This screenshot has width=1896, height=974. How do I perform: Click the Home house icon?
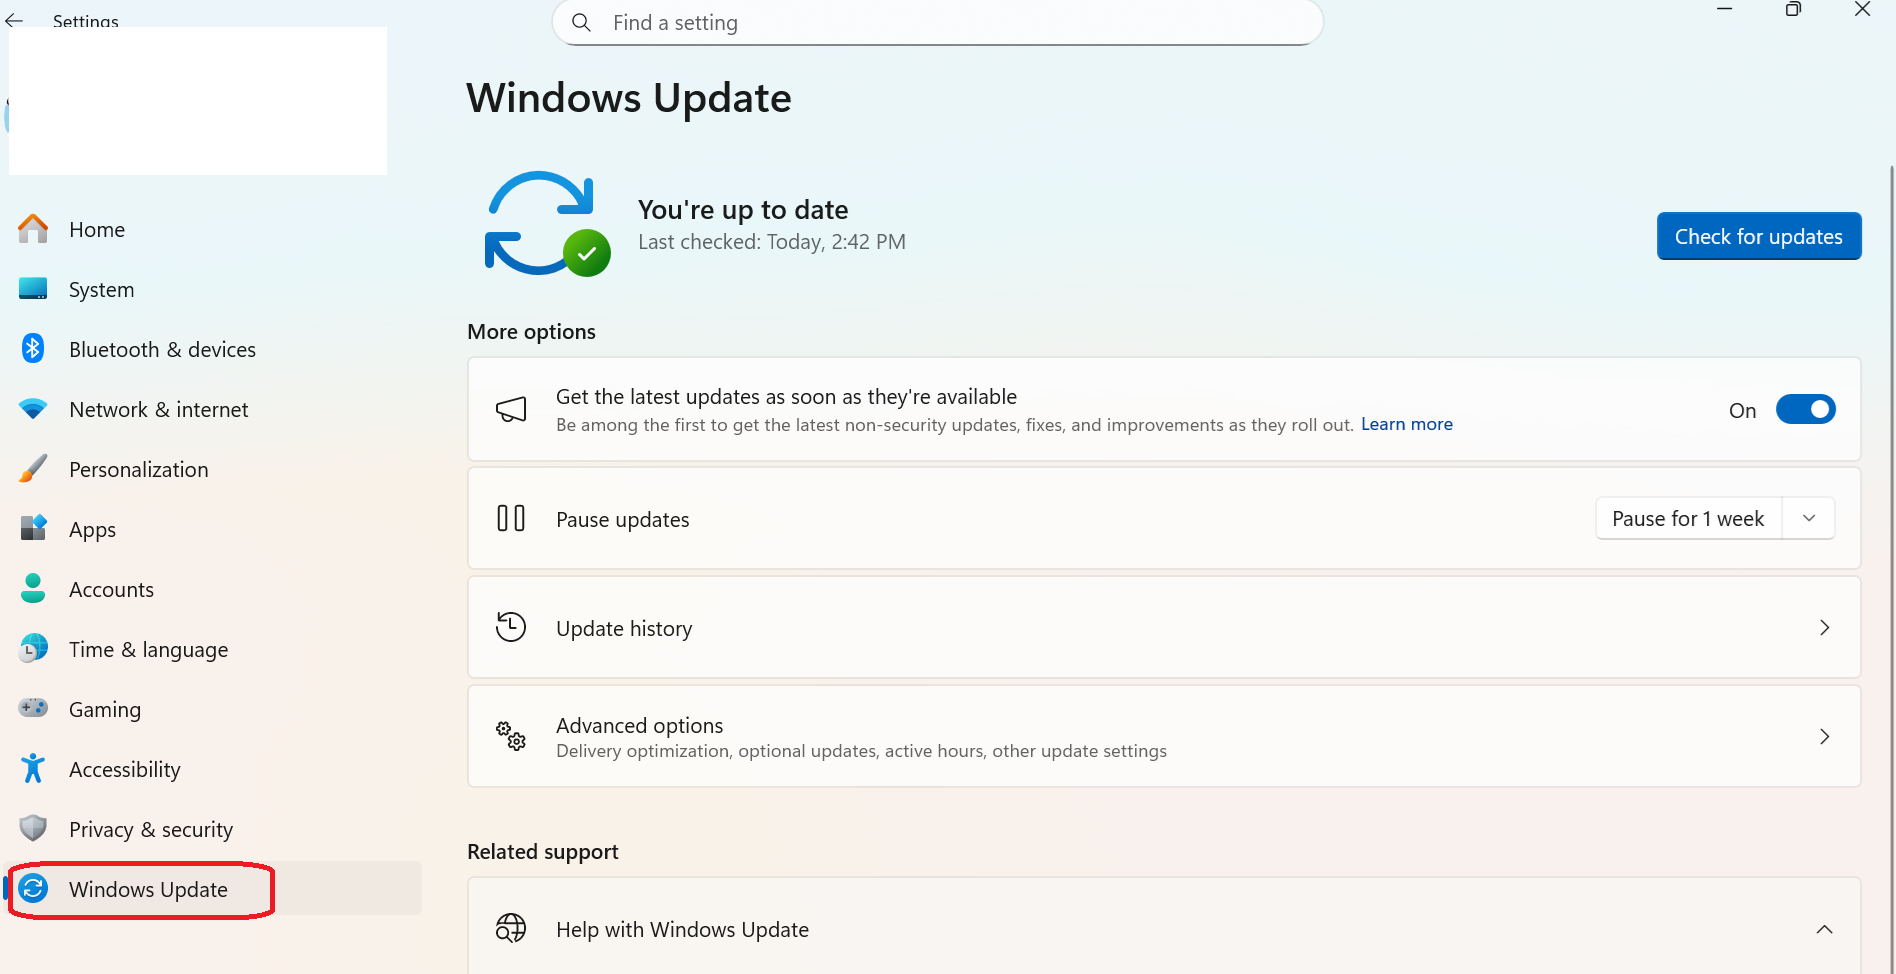tap(33, 229)
